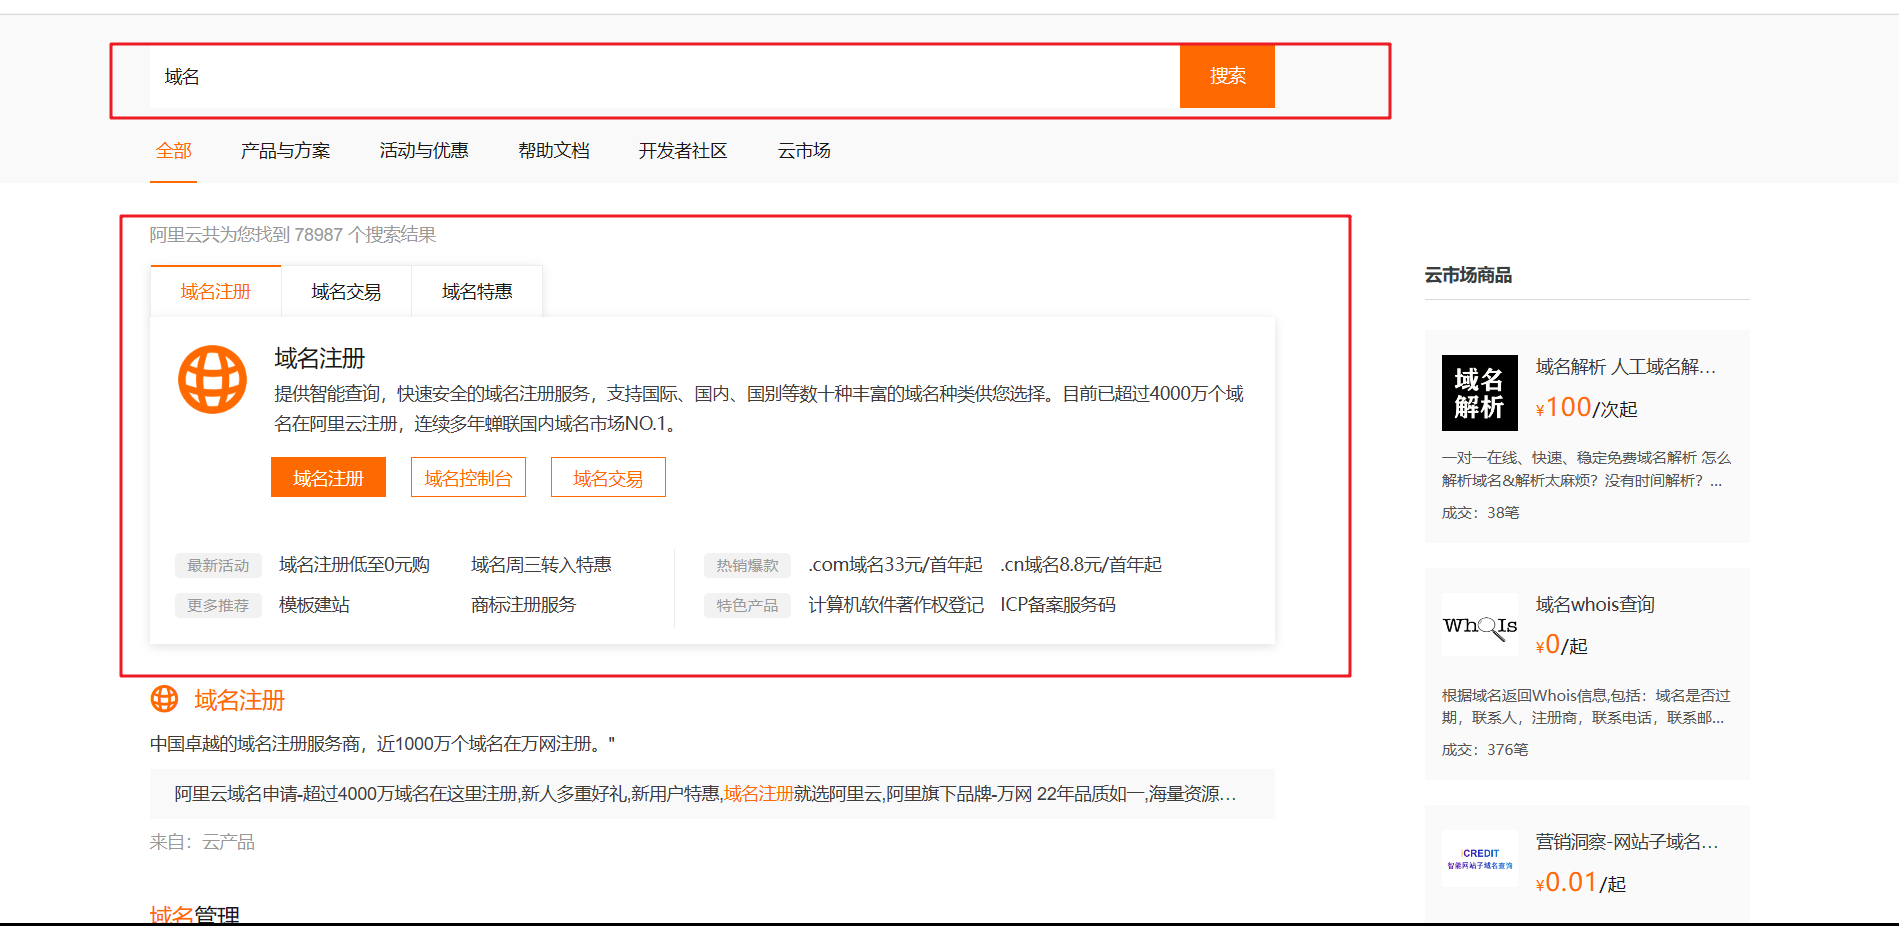Image resolution: width=1899 pixels, height=926 pixels.
Task: Click the ¥0/起 price
Action: (x=1561, y=645)
